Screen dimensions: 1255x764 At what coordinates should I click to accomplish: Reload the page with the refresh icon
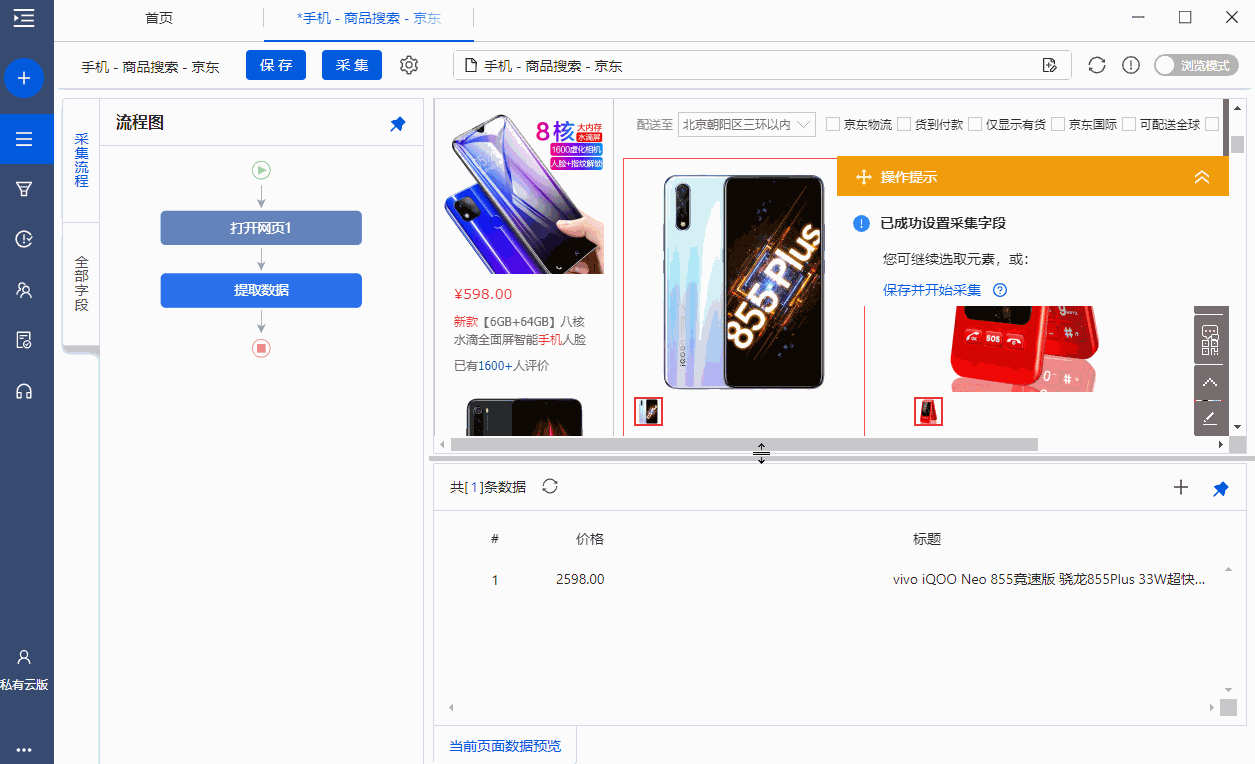pyautogui.click(x=1097, y=65)
